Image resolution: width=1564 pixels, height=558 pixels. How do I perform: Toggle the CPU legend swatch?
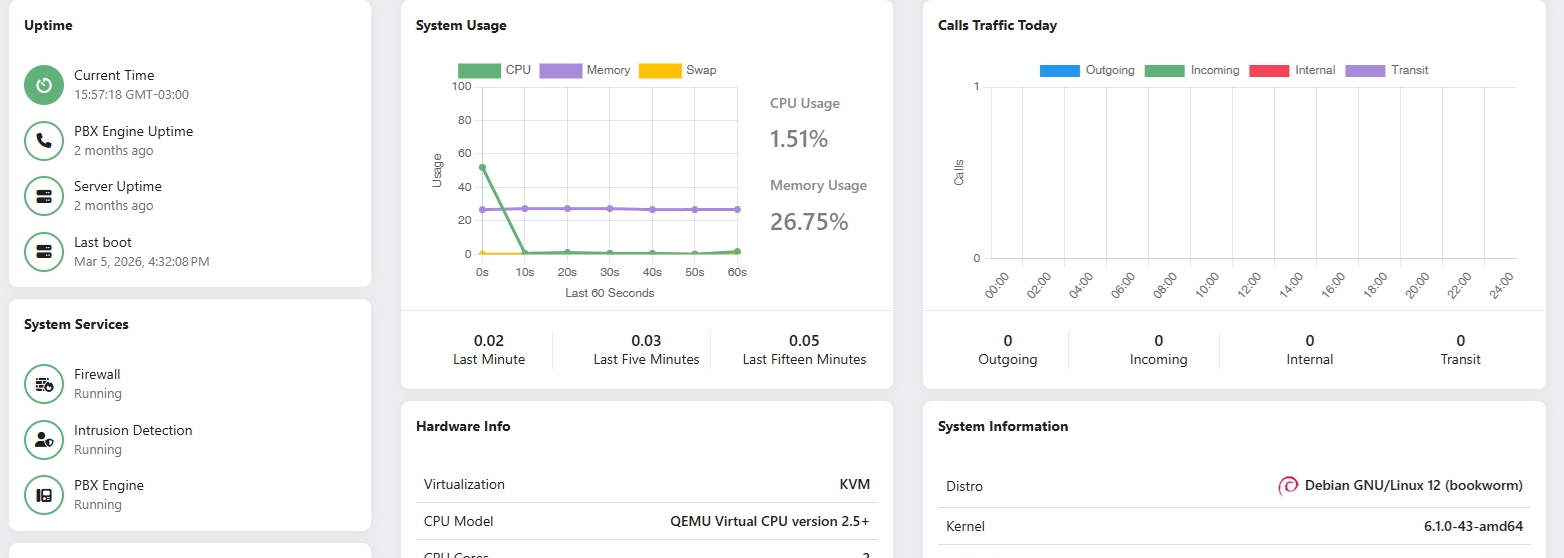pos(478,70)
